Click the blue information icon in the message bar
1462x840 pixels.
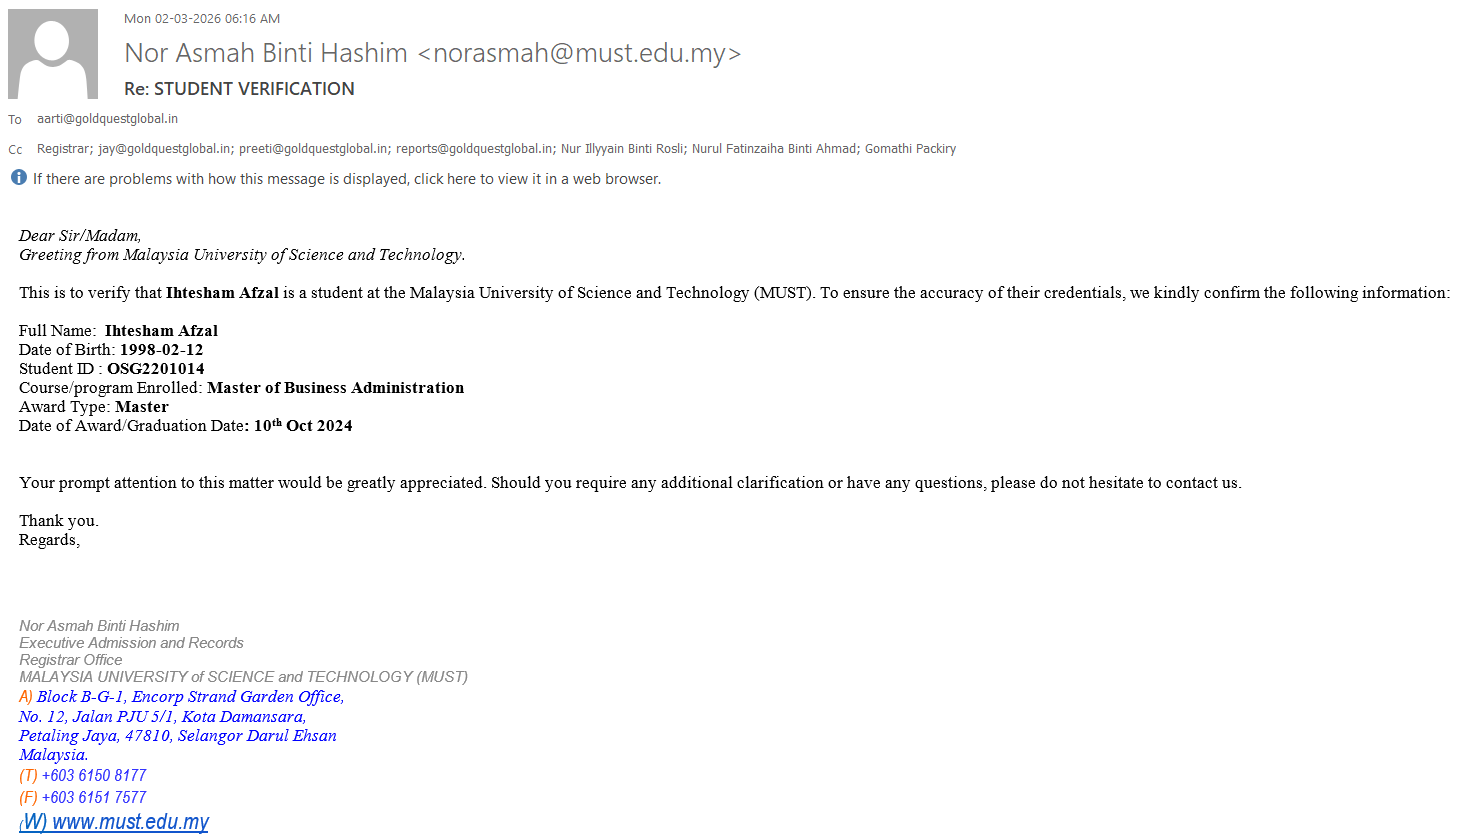tap(19, 178)
